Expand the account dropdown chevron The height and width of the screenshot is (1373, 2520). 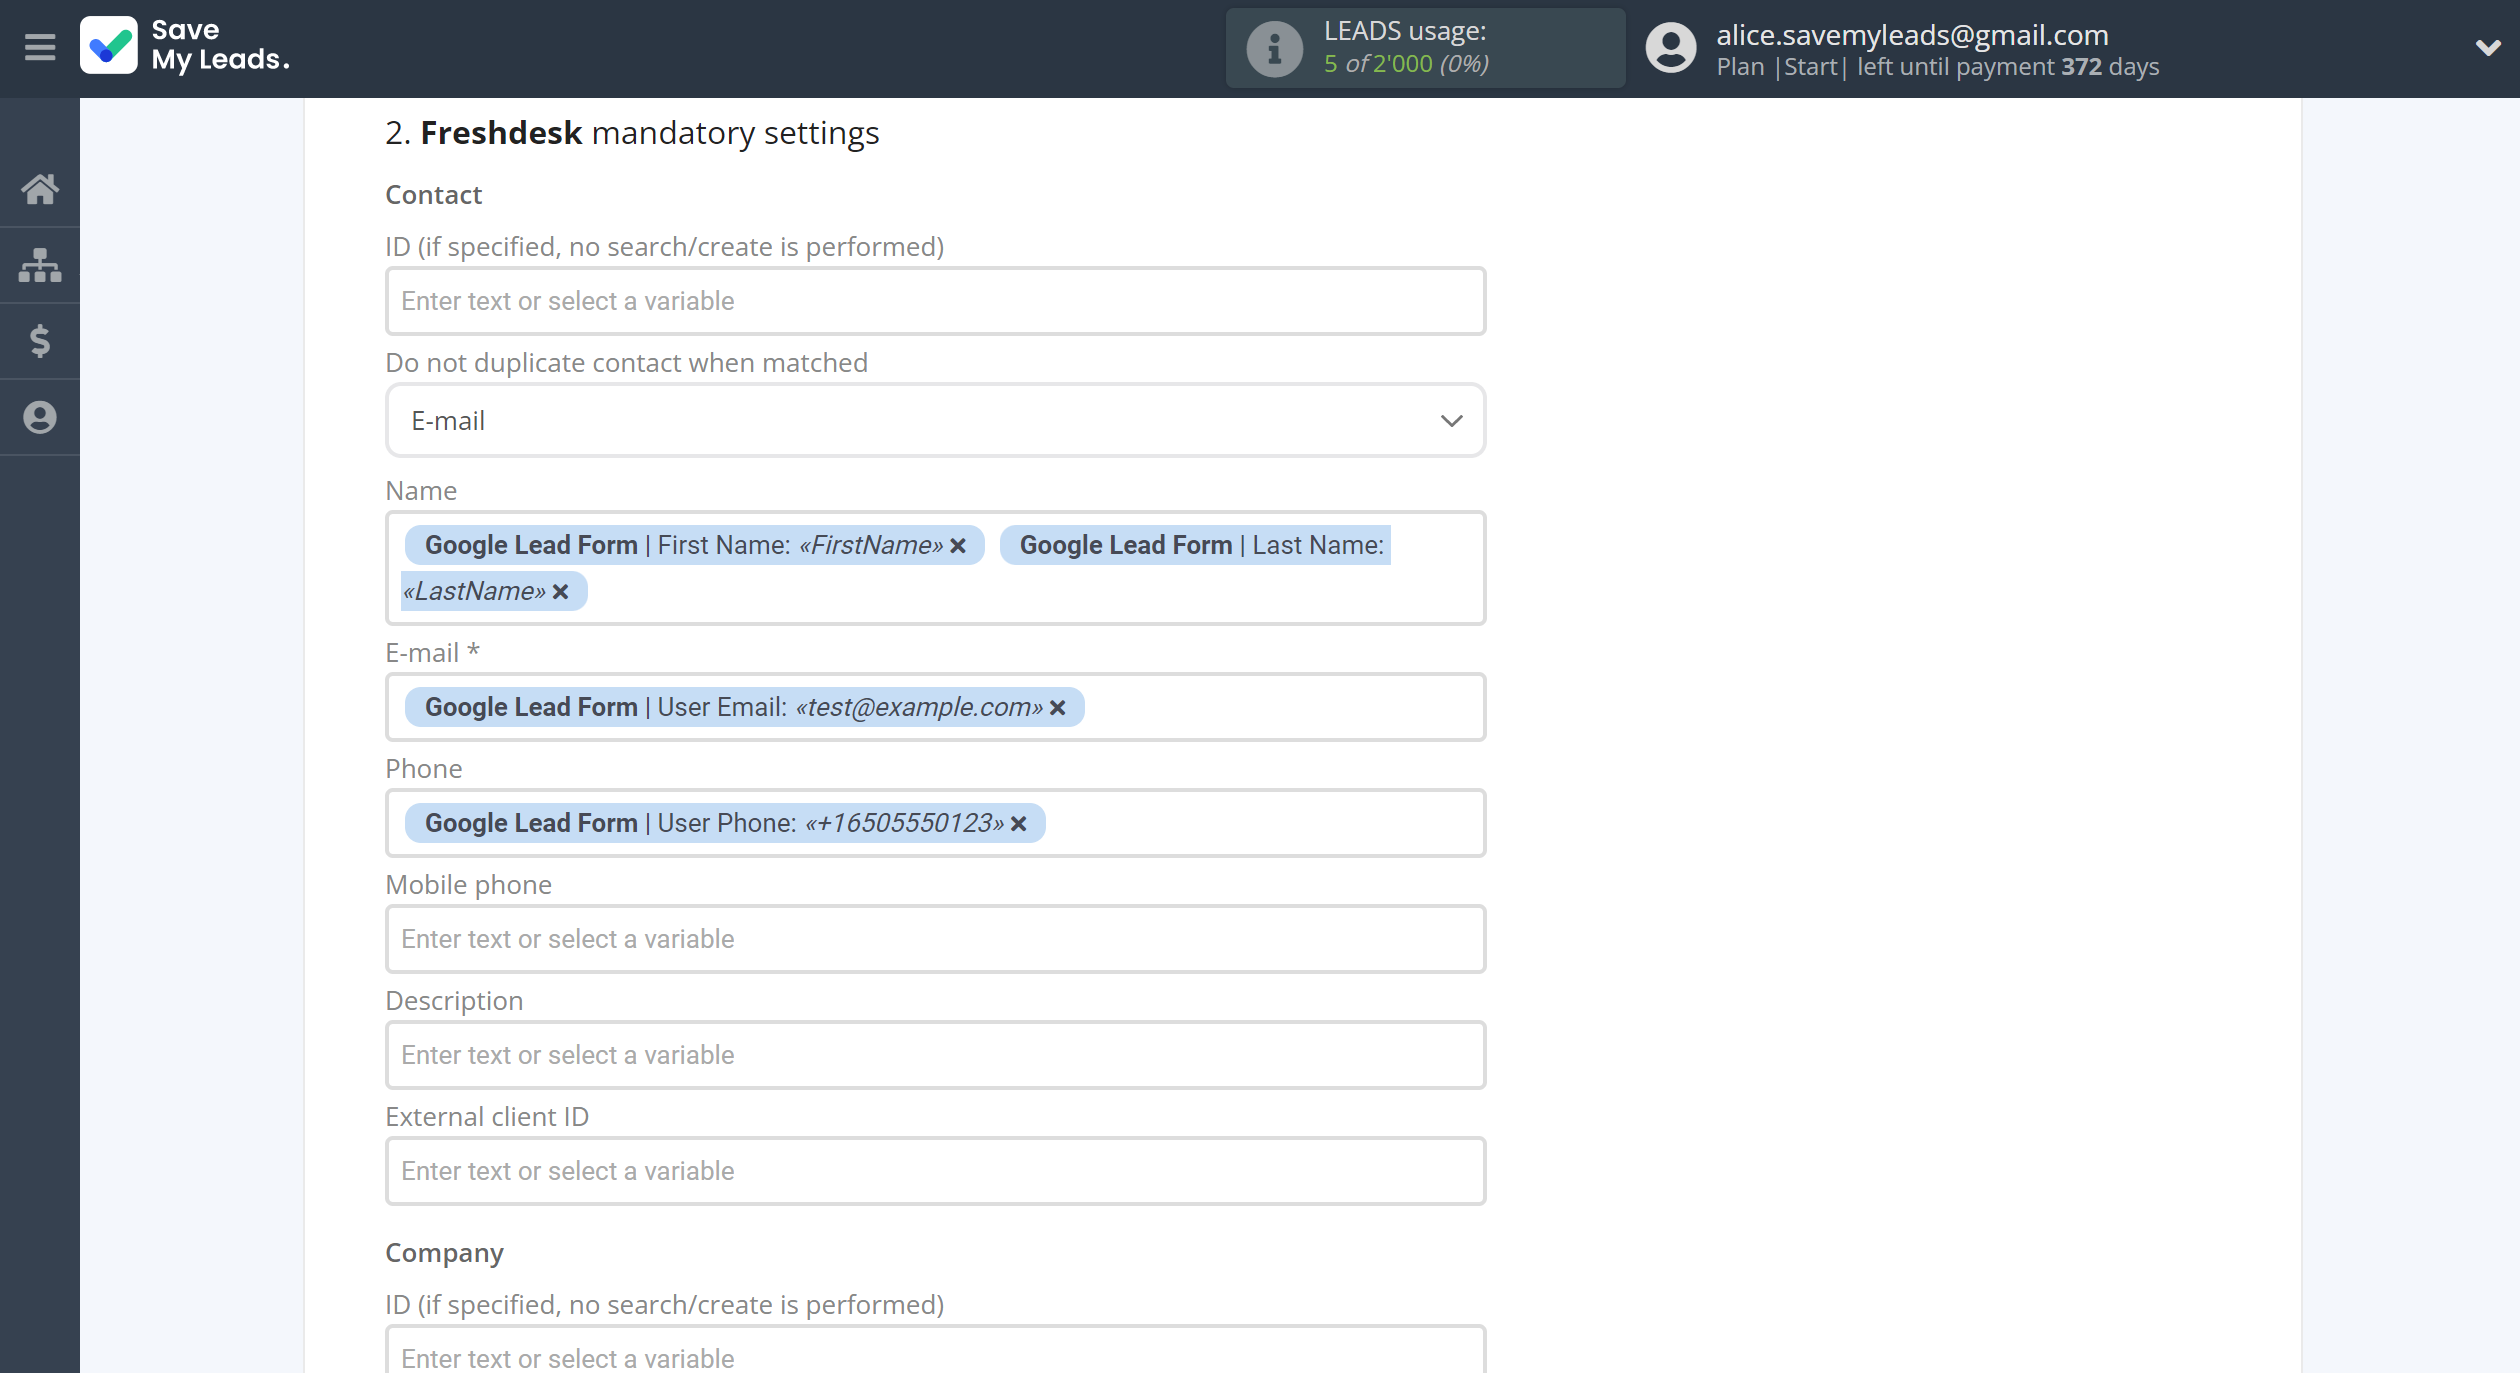click(2487, 47)
